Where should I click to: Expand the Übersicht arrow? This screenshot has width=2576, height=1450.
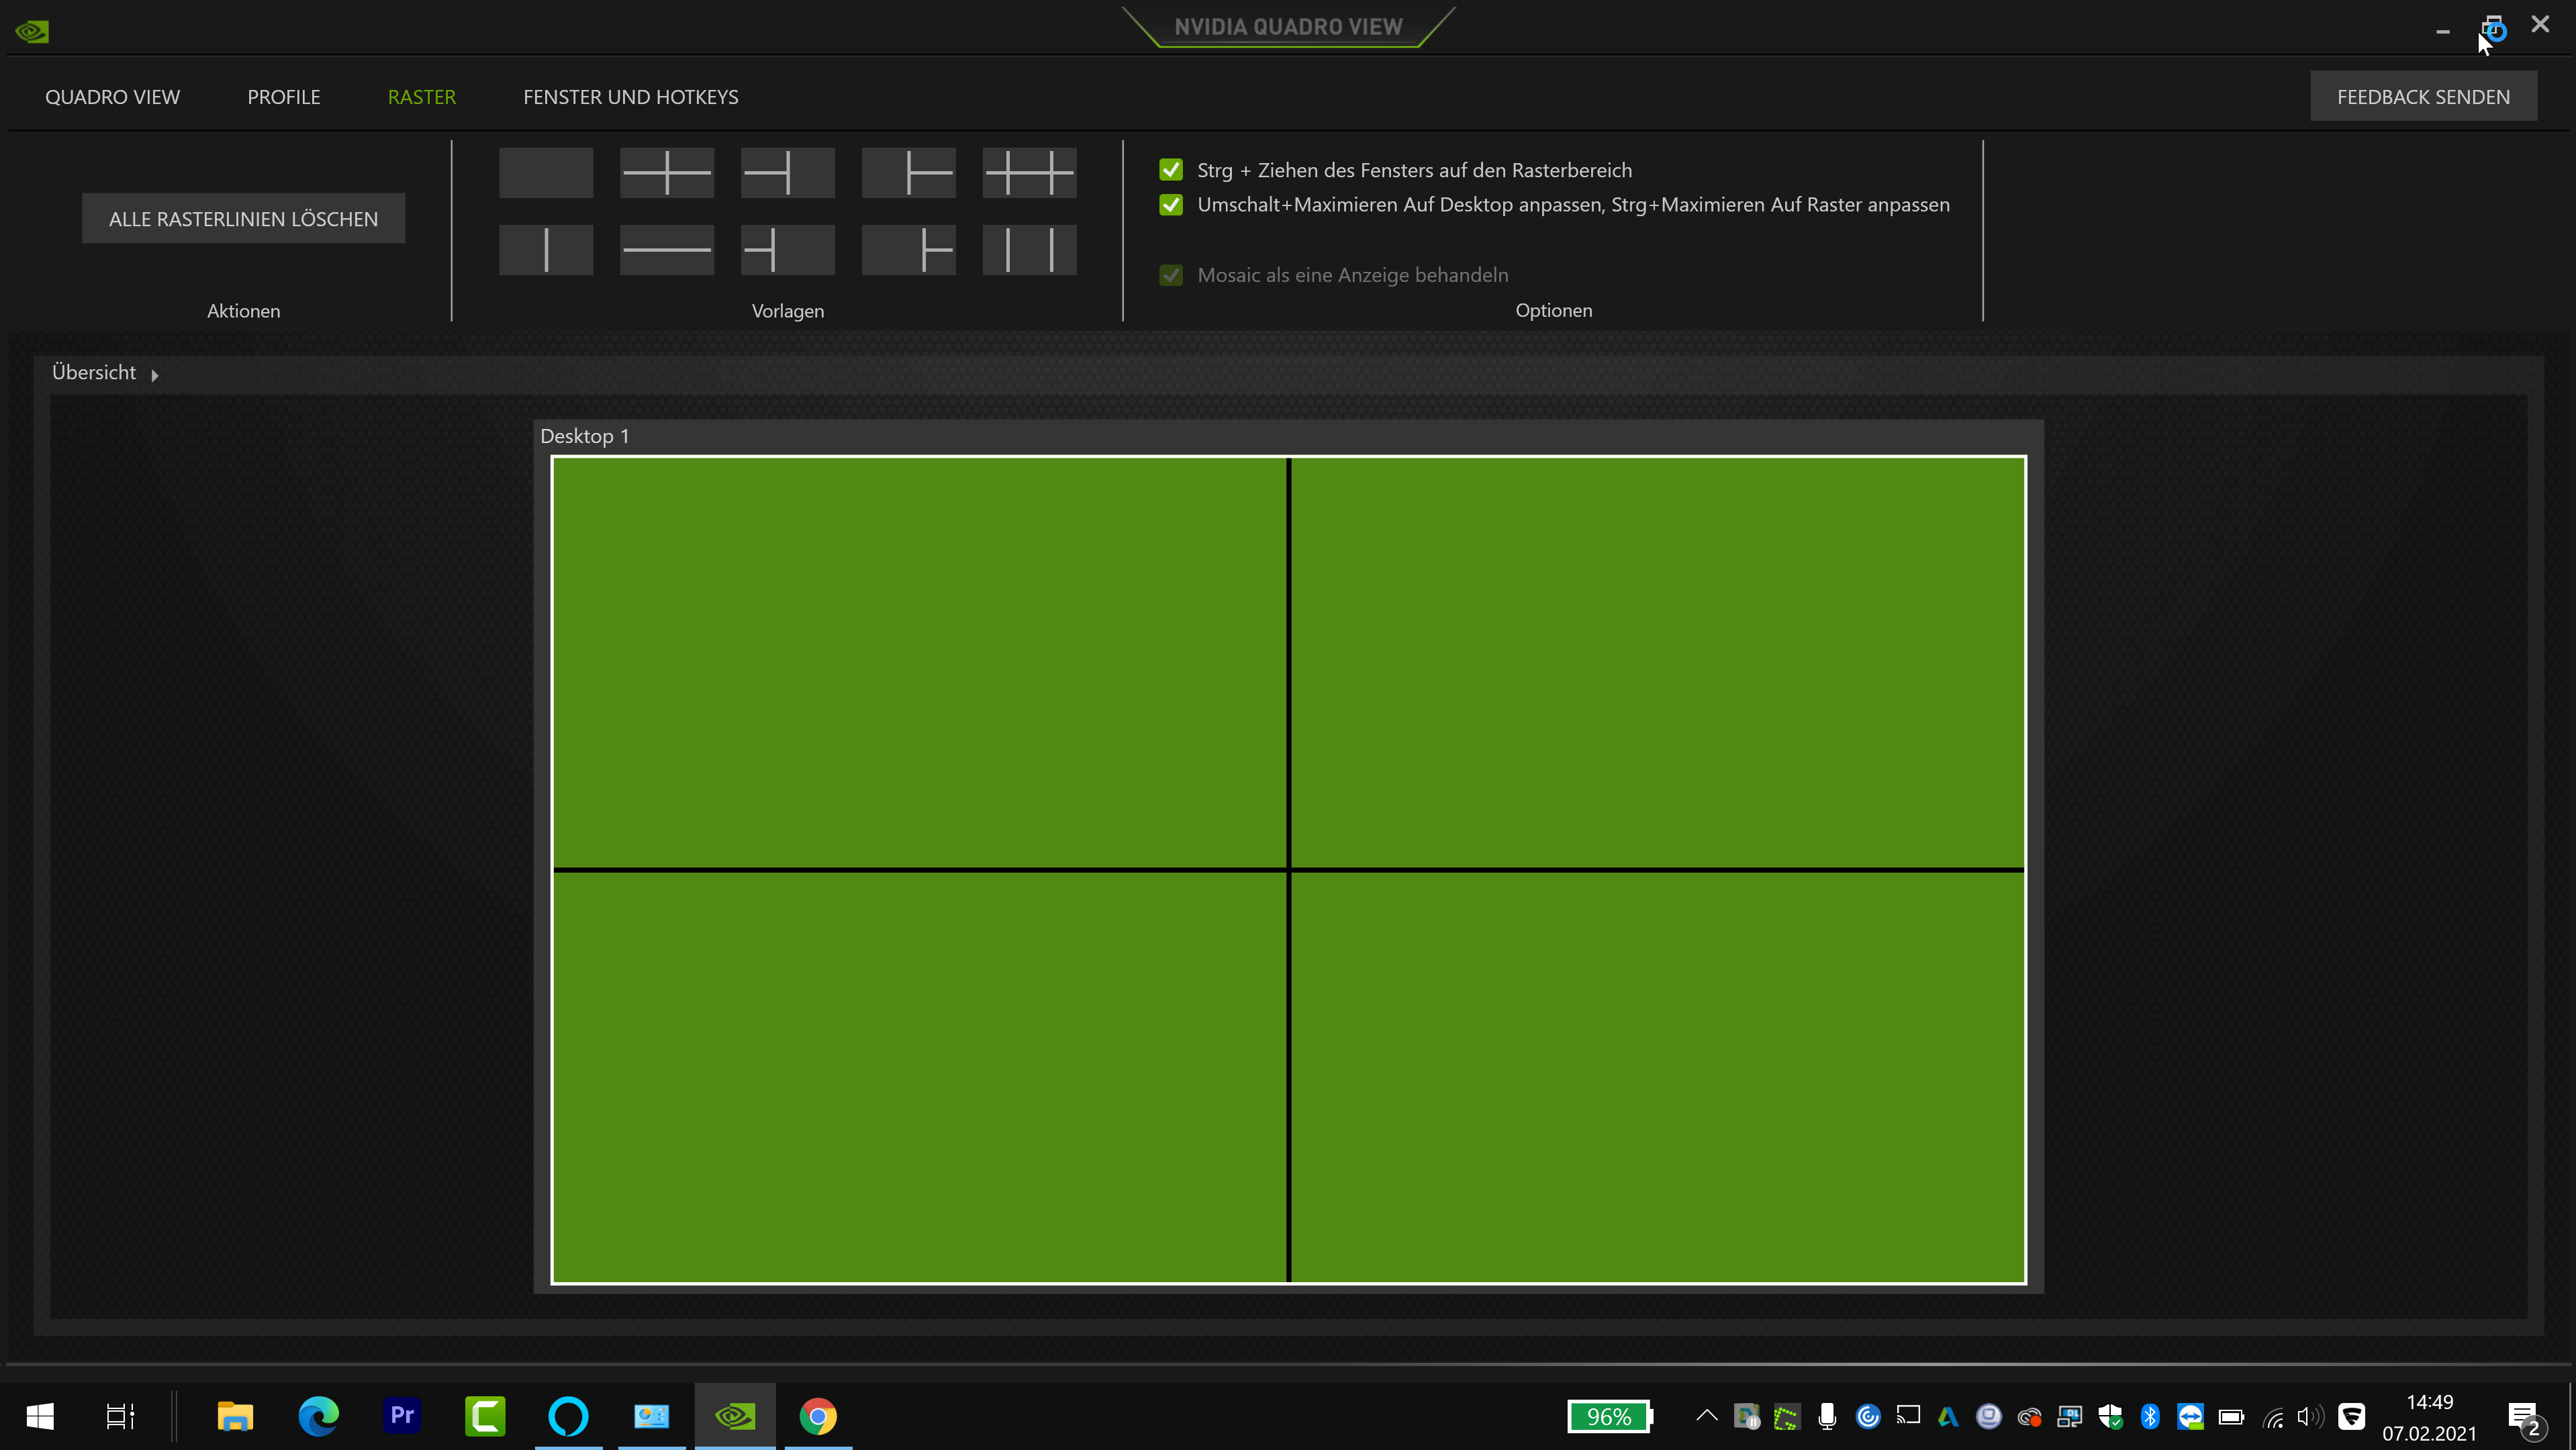click(x=155, y=375)
